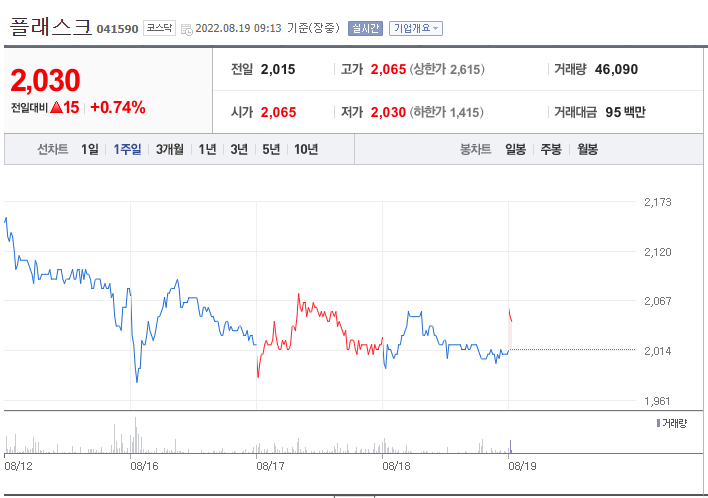Click the 08/18 date axis label
This screenshot has width=708, height=498.
396,465
